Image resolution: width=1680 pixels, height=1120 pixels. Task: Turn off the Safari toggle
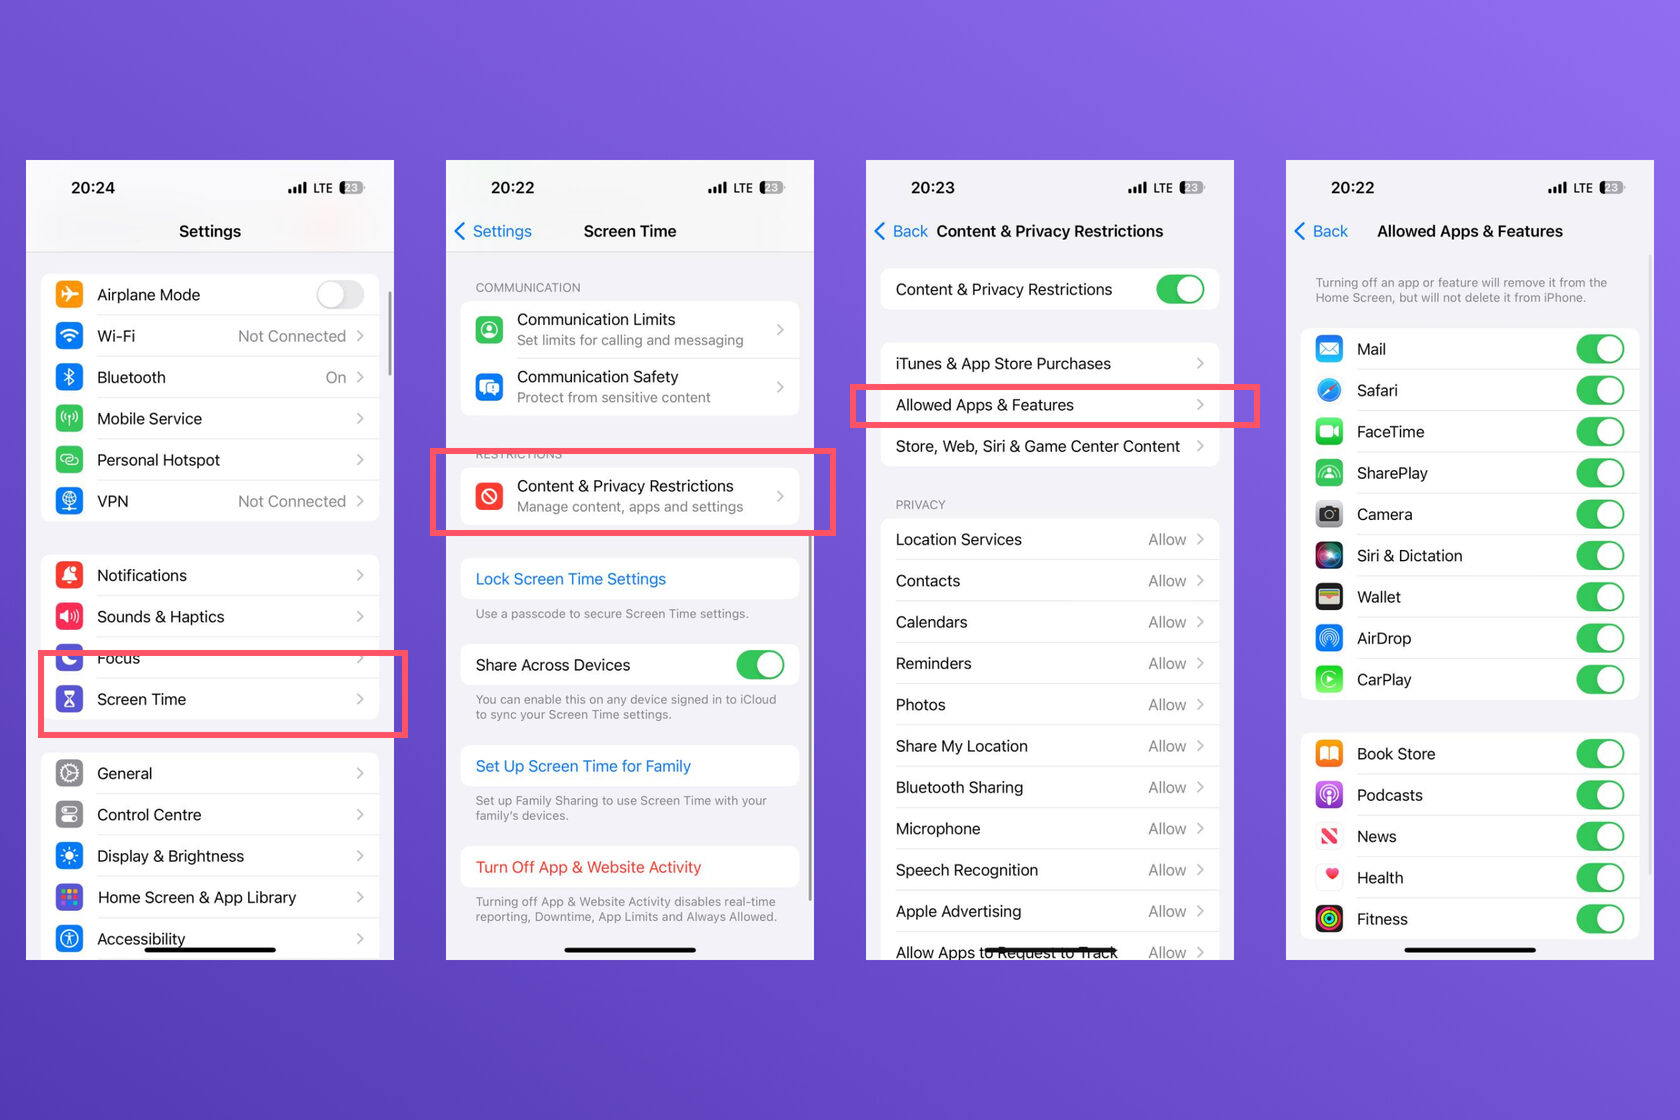1600,390
